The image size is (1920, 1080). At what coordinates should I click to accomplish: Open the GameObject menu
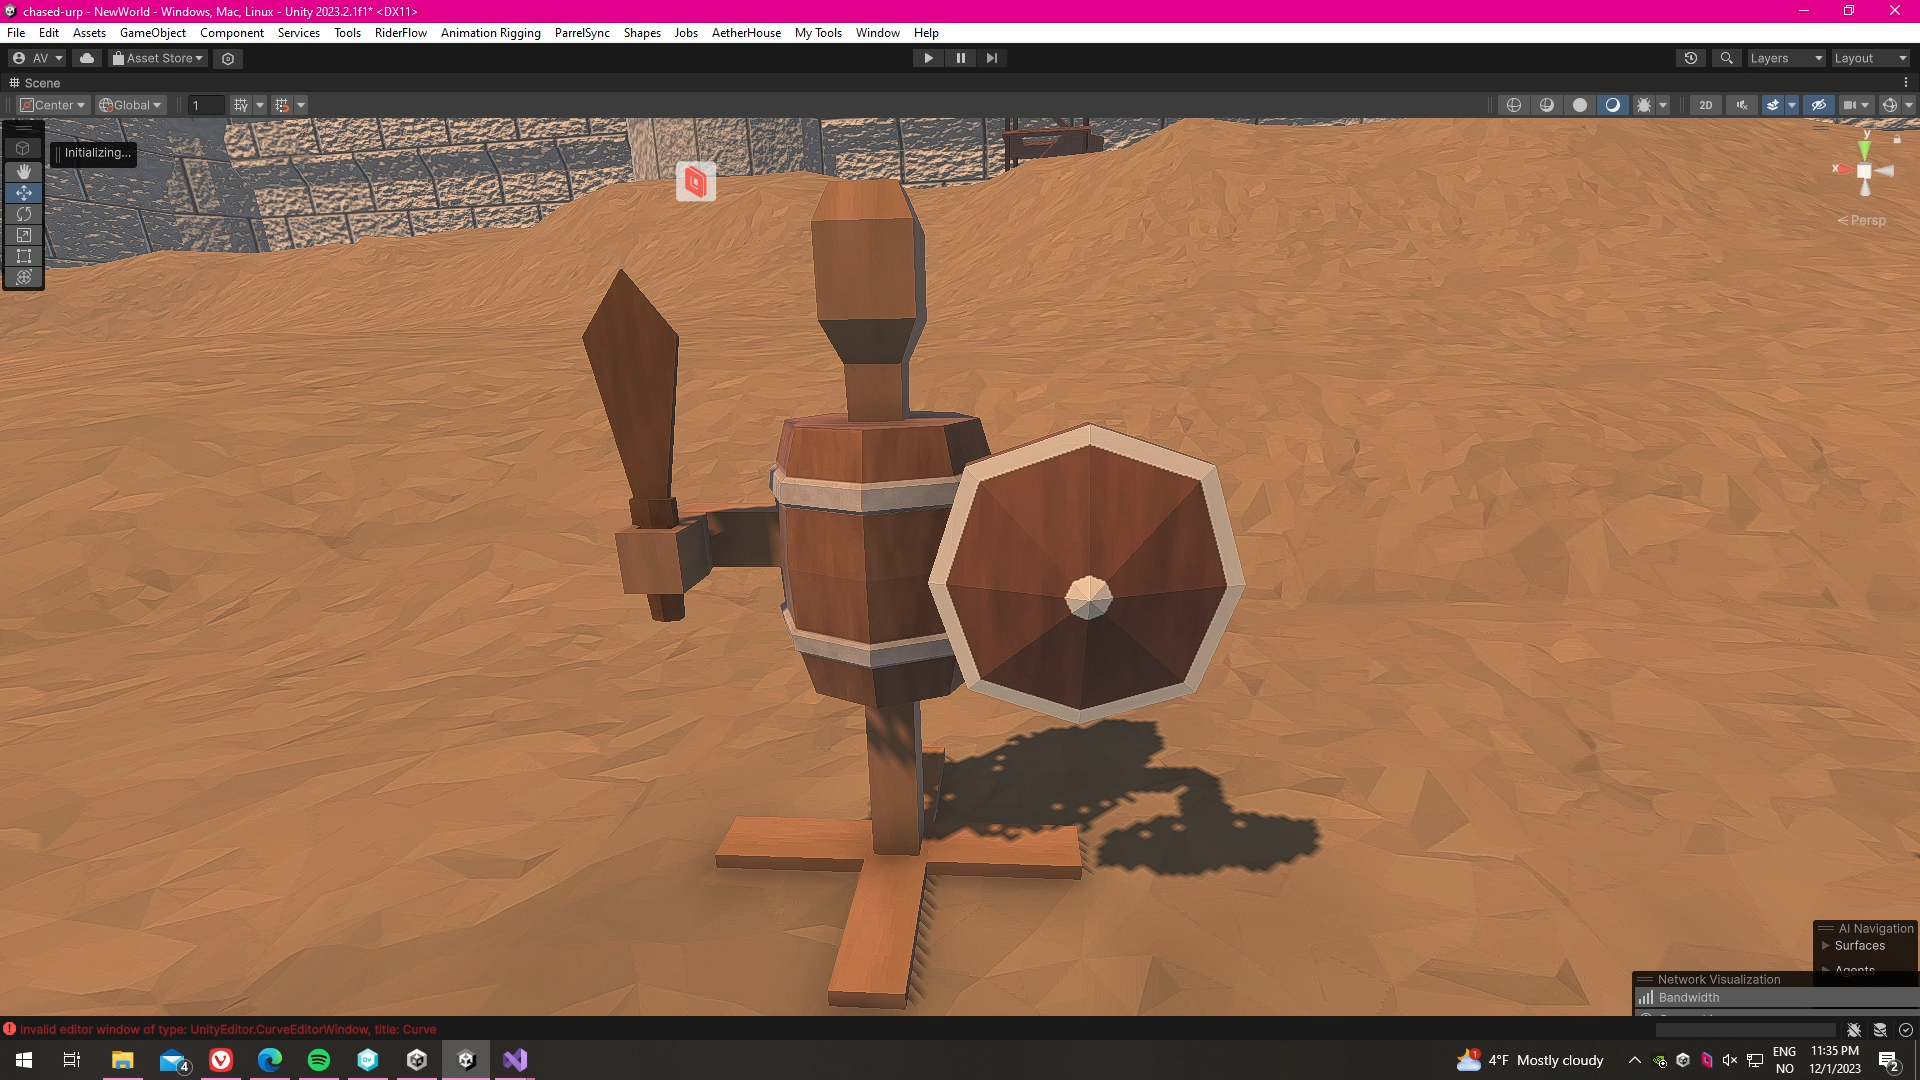coord(152,33)
